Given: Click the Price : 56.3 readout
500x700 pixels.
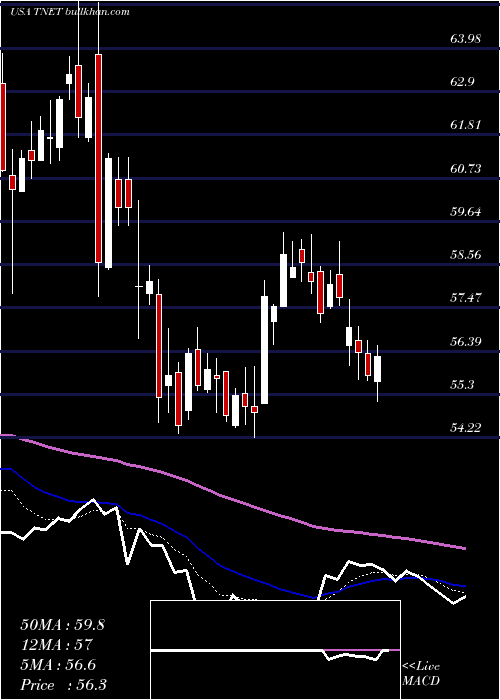Looking at the screenshot, I should [x=63, y=685].
